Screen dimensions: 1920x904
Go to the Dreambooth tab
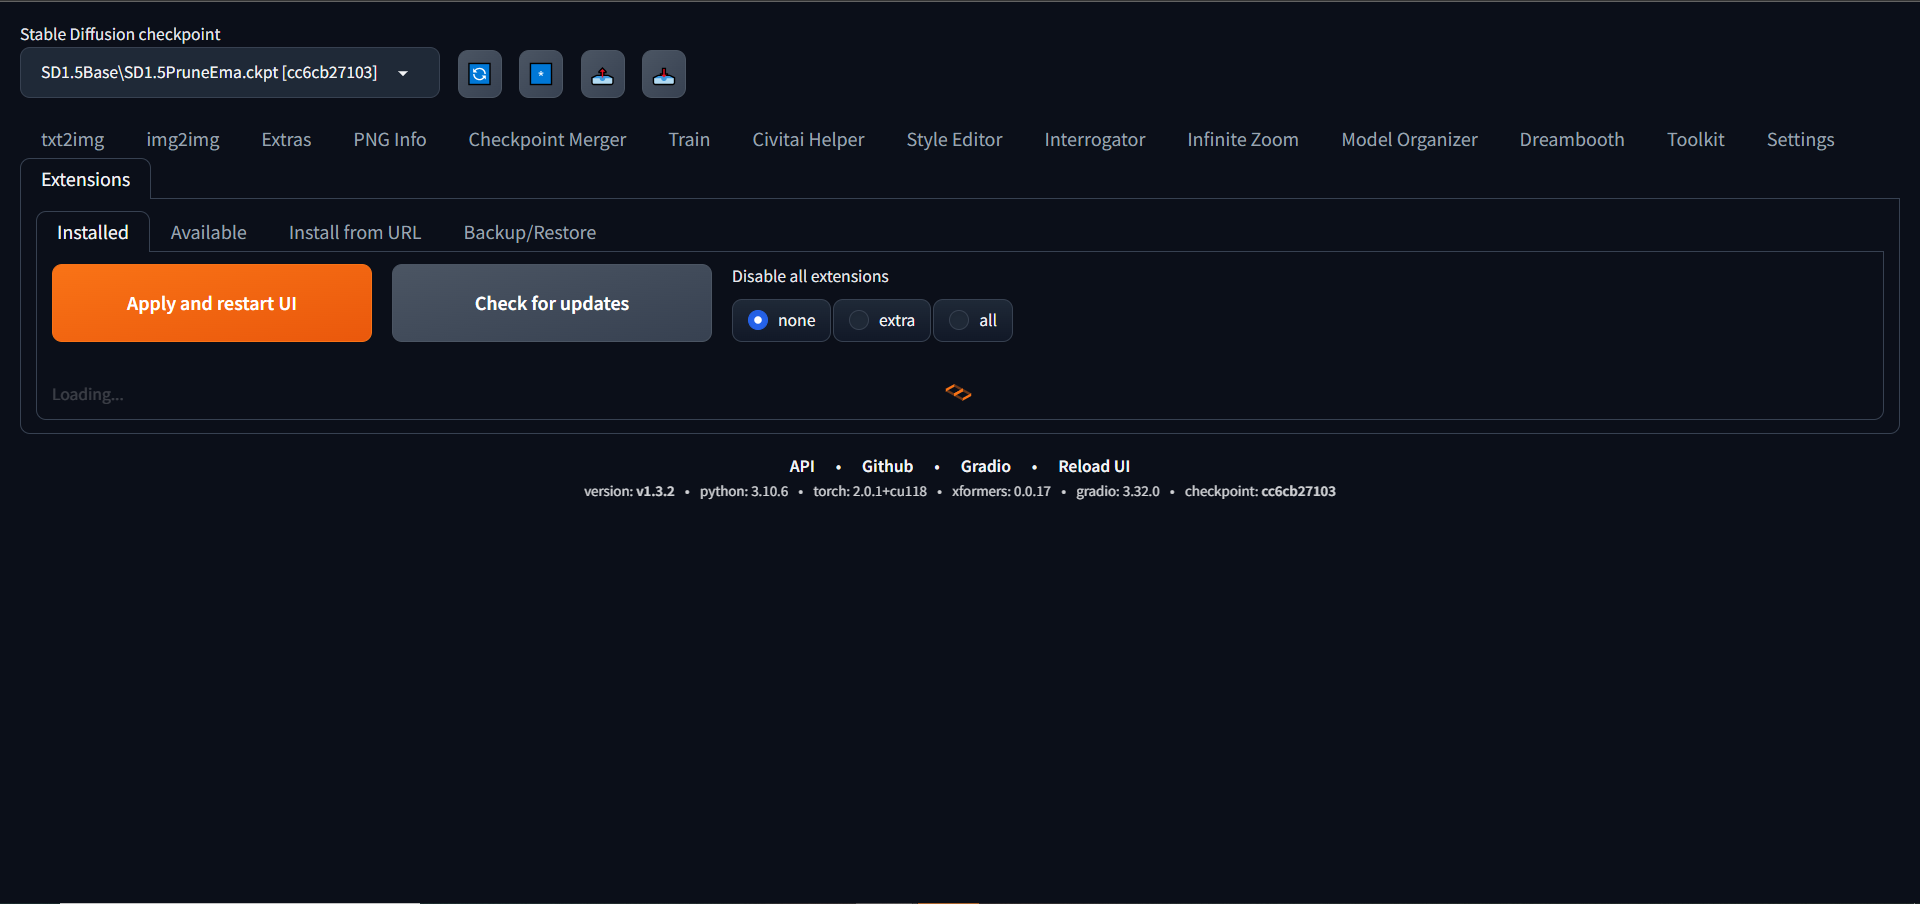1571,139
